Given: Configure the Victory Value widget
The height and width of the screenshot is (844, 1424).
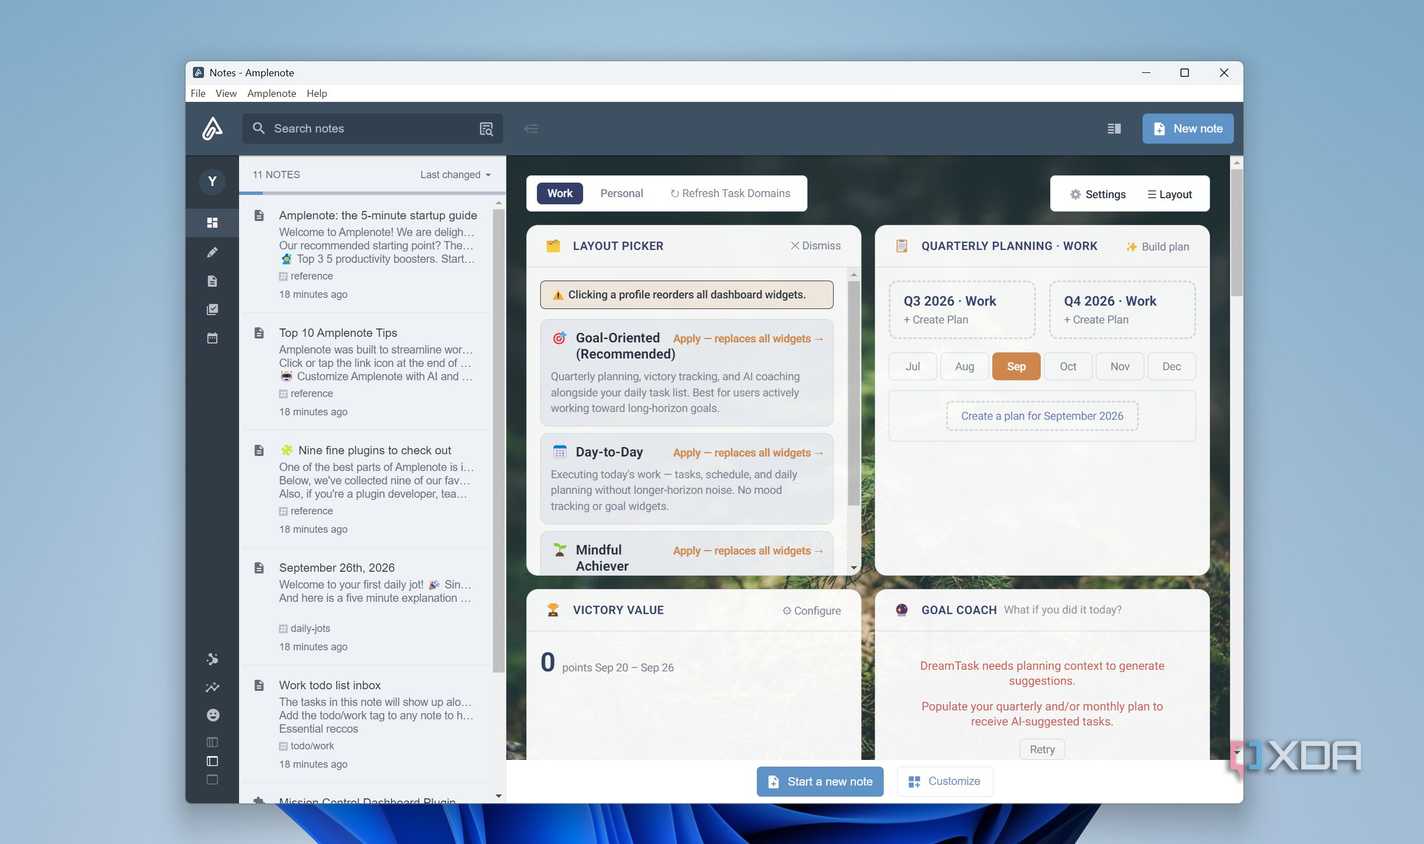Looking at the screenshot, I should click(x=811, y=611).
